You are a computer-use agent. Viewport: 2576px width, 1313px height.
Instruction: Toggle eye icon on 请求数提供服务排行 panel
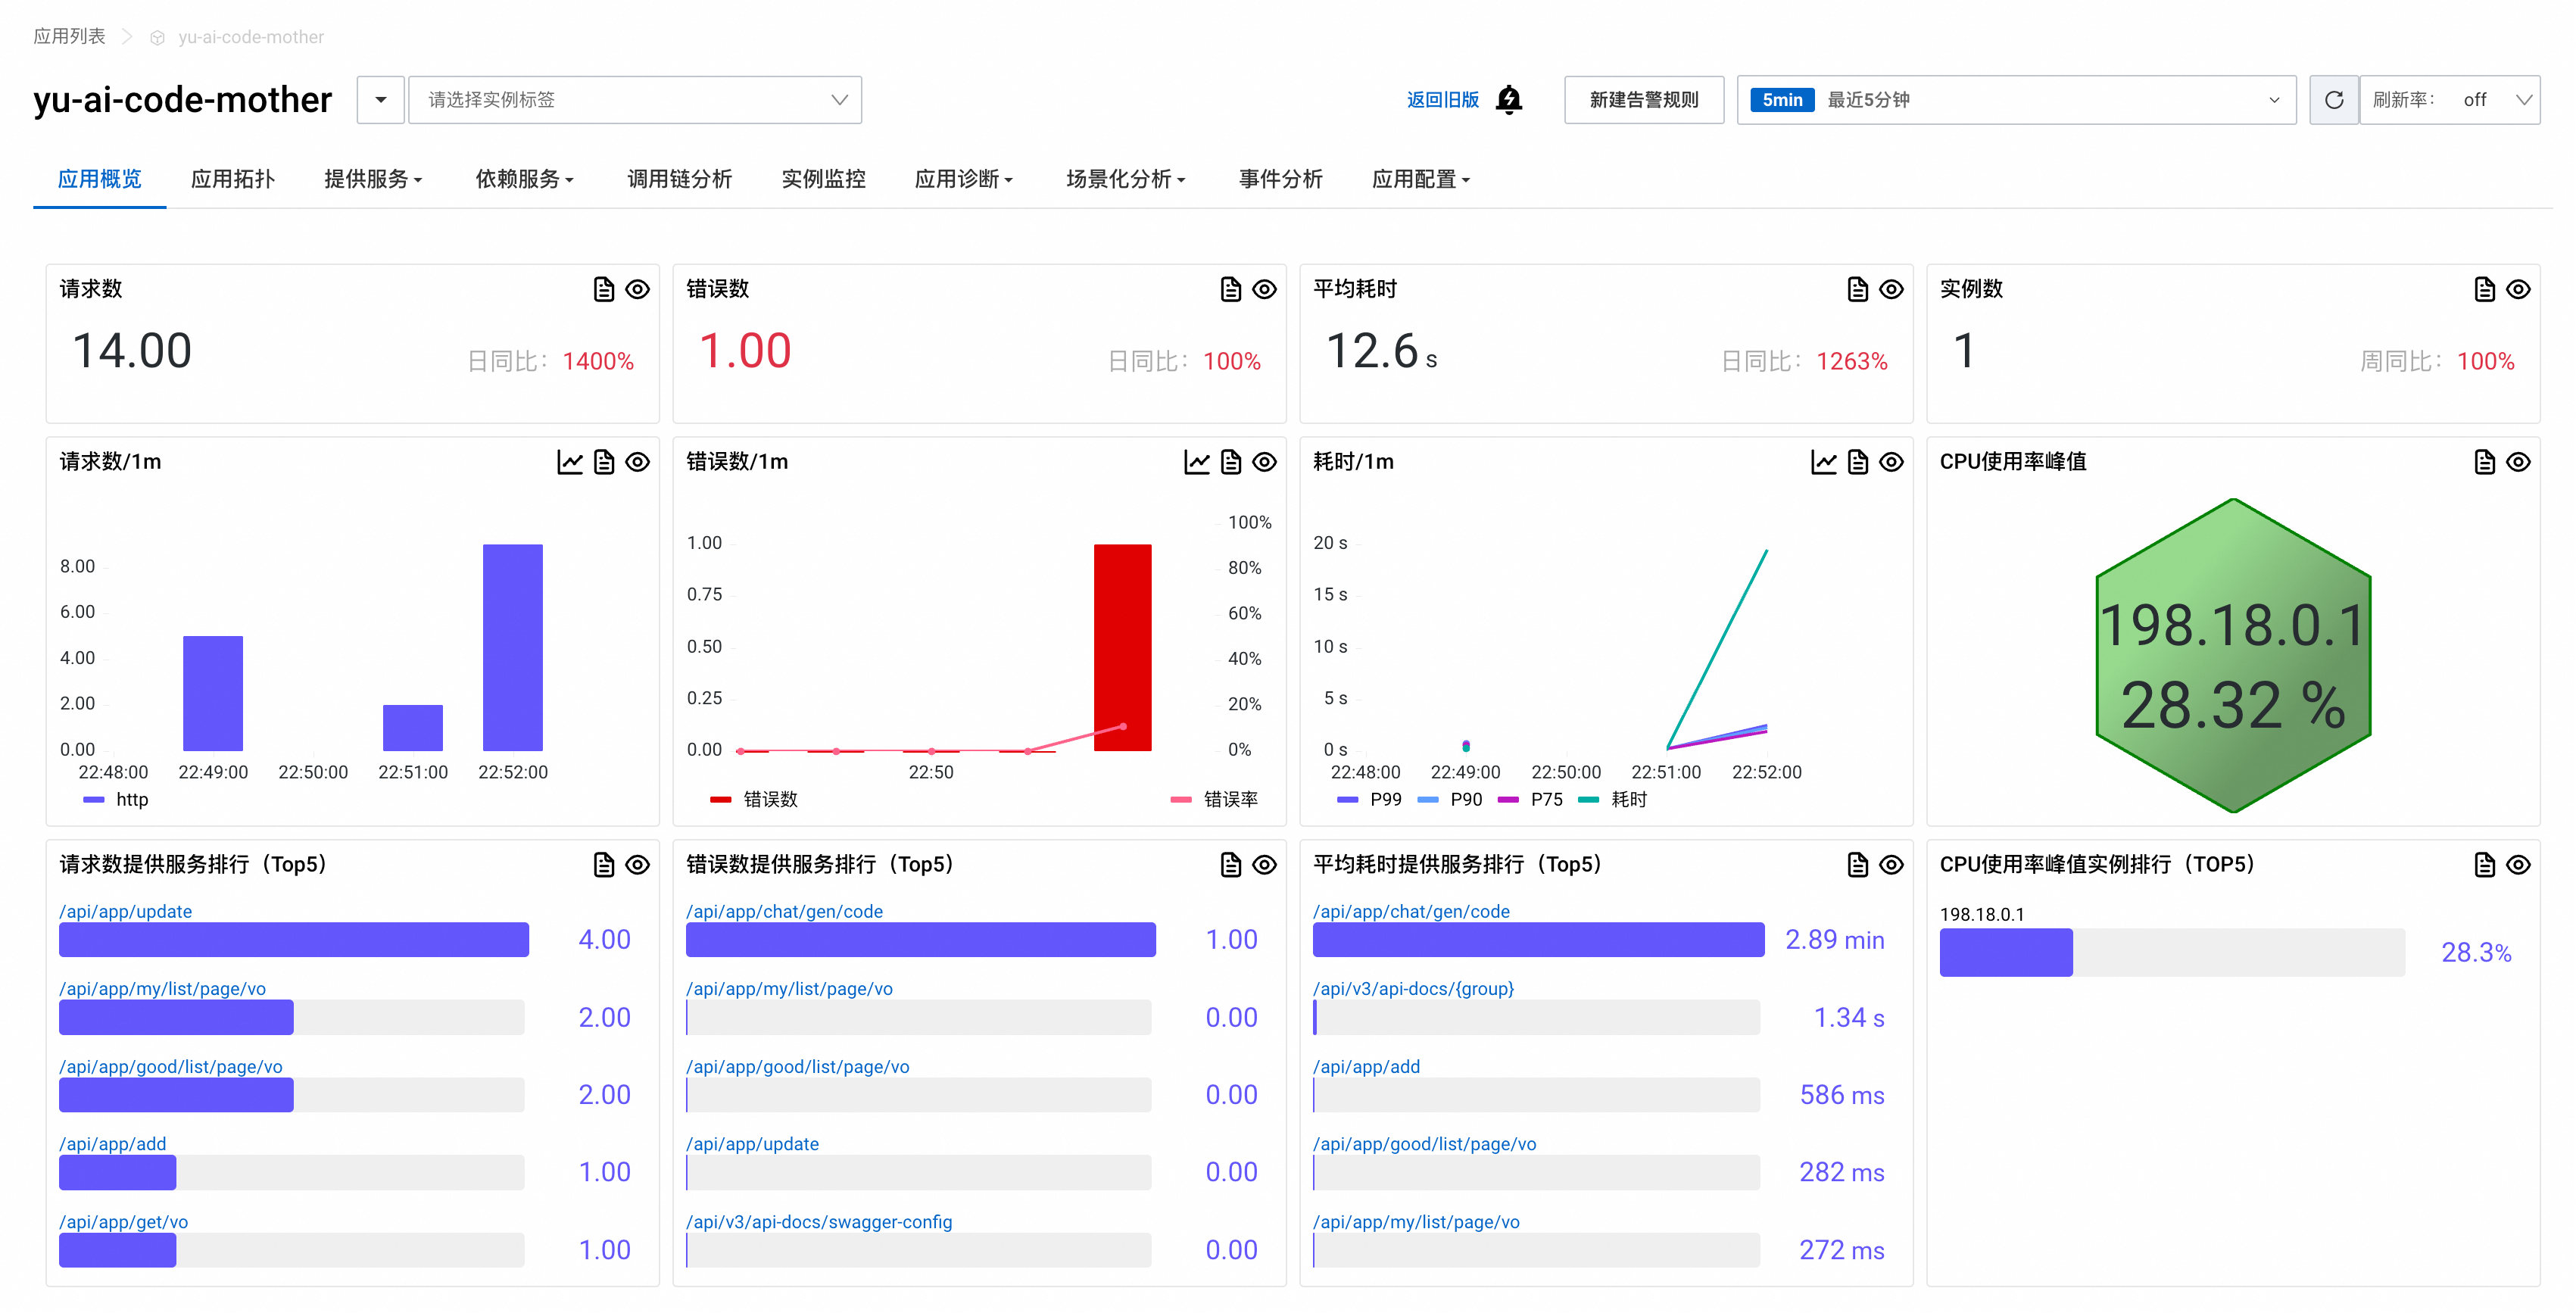coord(637,865)
